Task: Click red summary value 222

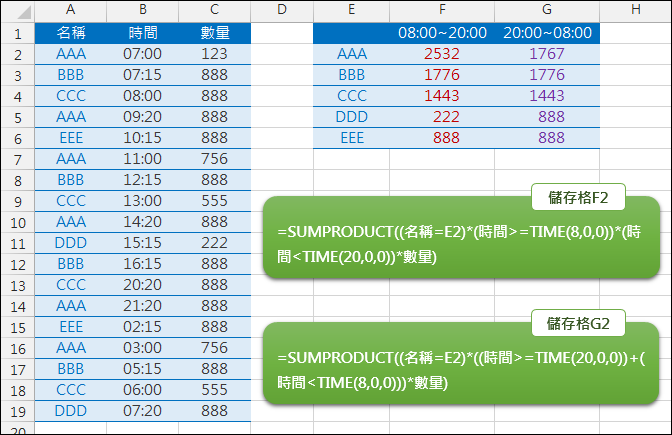Action: [x=442, y=117]
